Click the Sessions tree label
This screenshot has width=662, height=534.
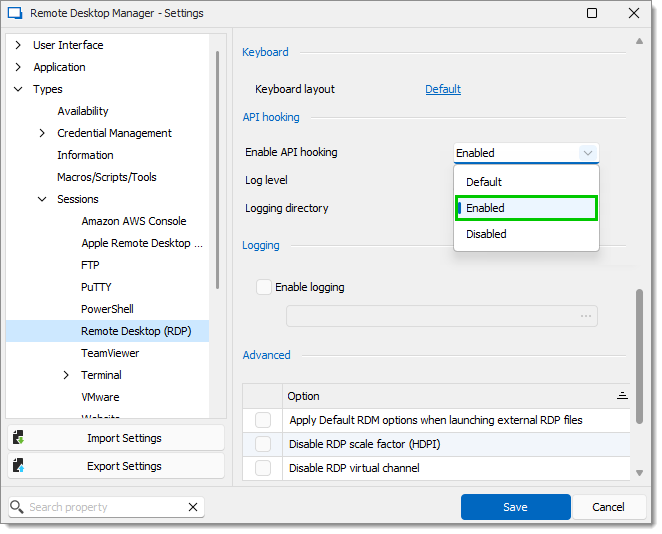point(78,199)
